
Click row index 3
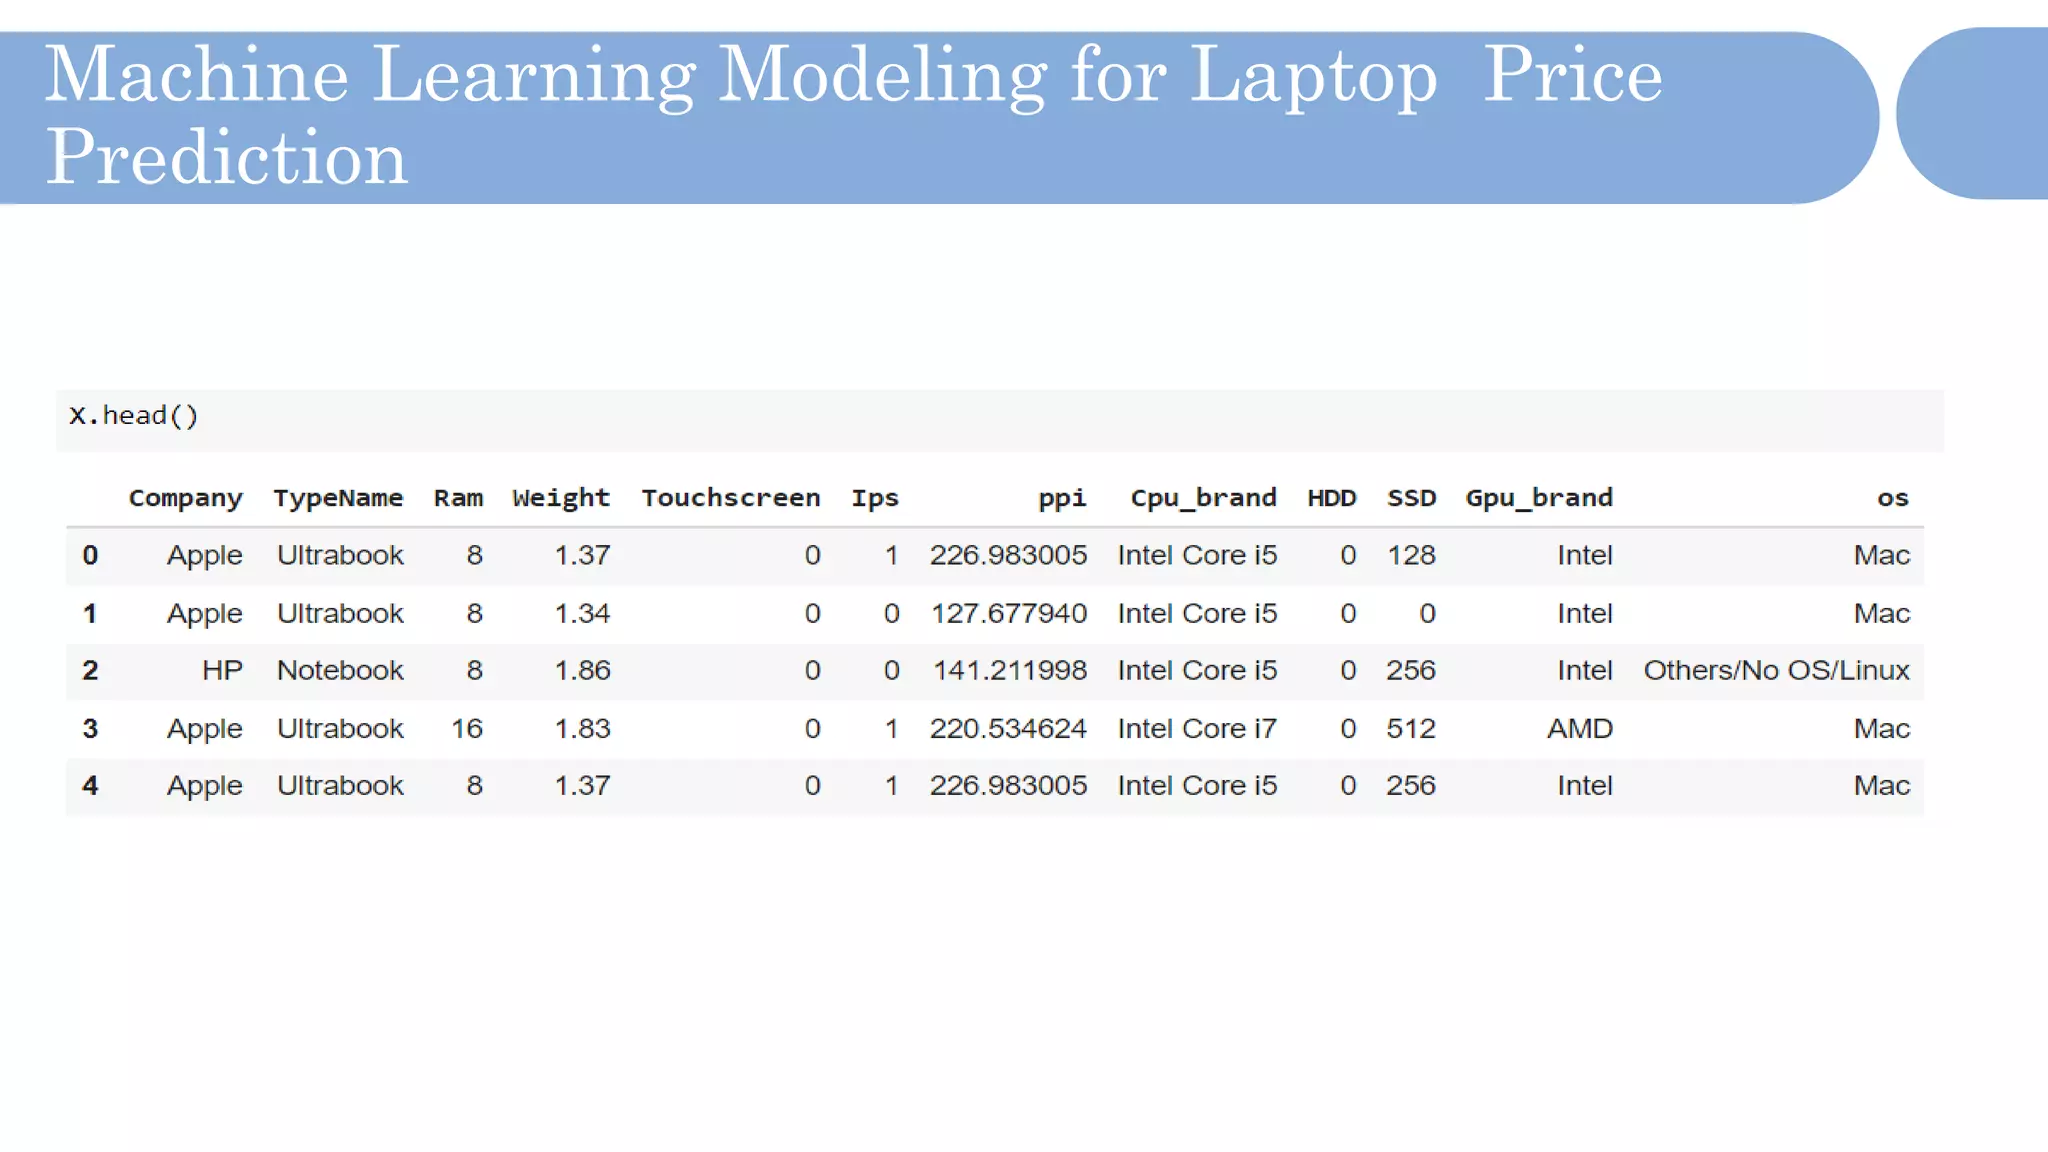pos(90,728)
